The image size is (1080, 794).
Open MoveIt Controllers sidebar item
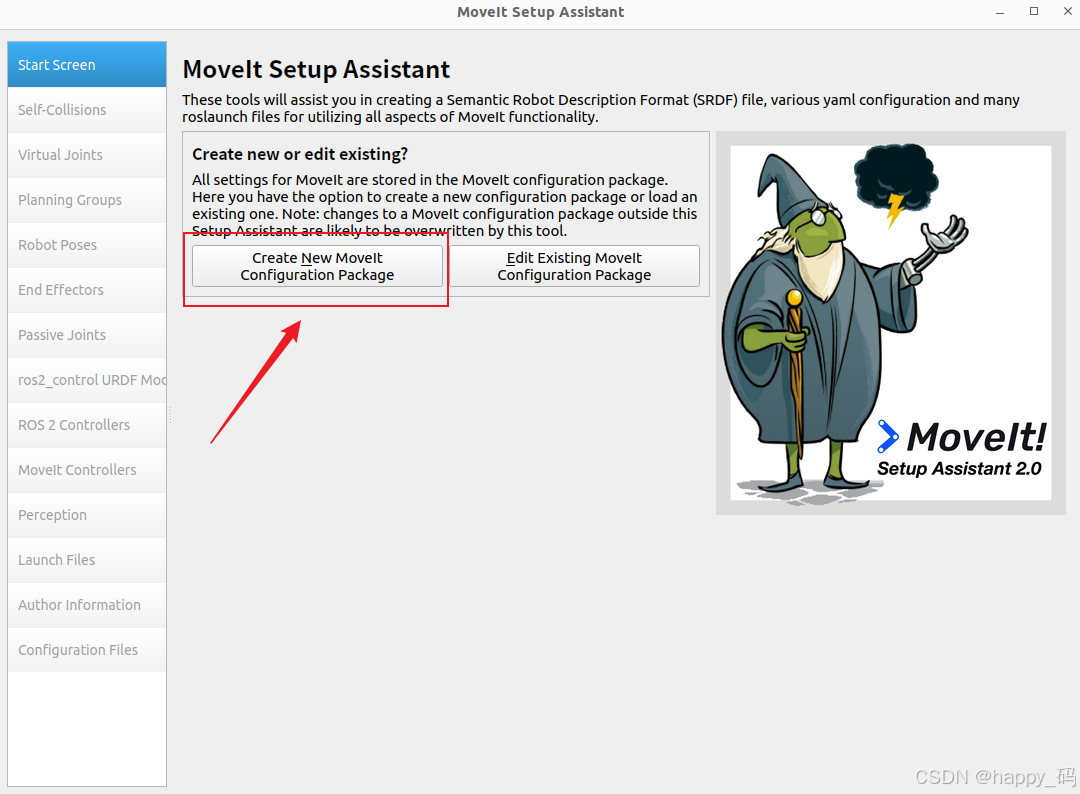(x=87, y=470)
